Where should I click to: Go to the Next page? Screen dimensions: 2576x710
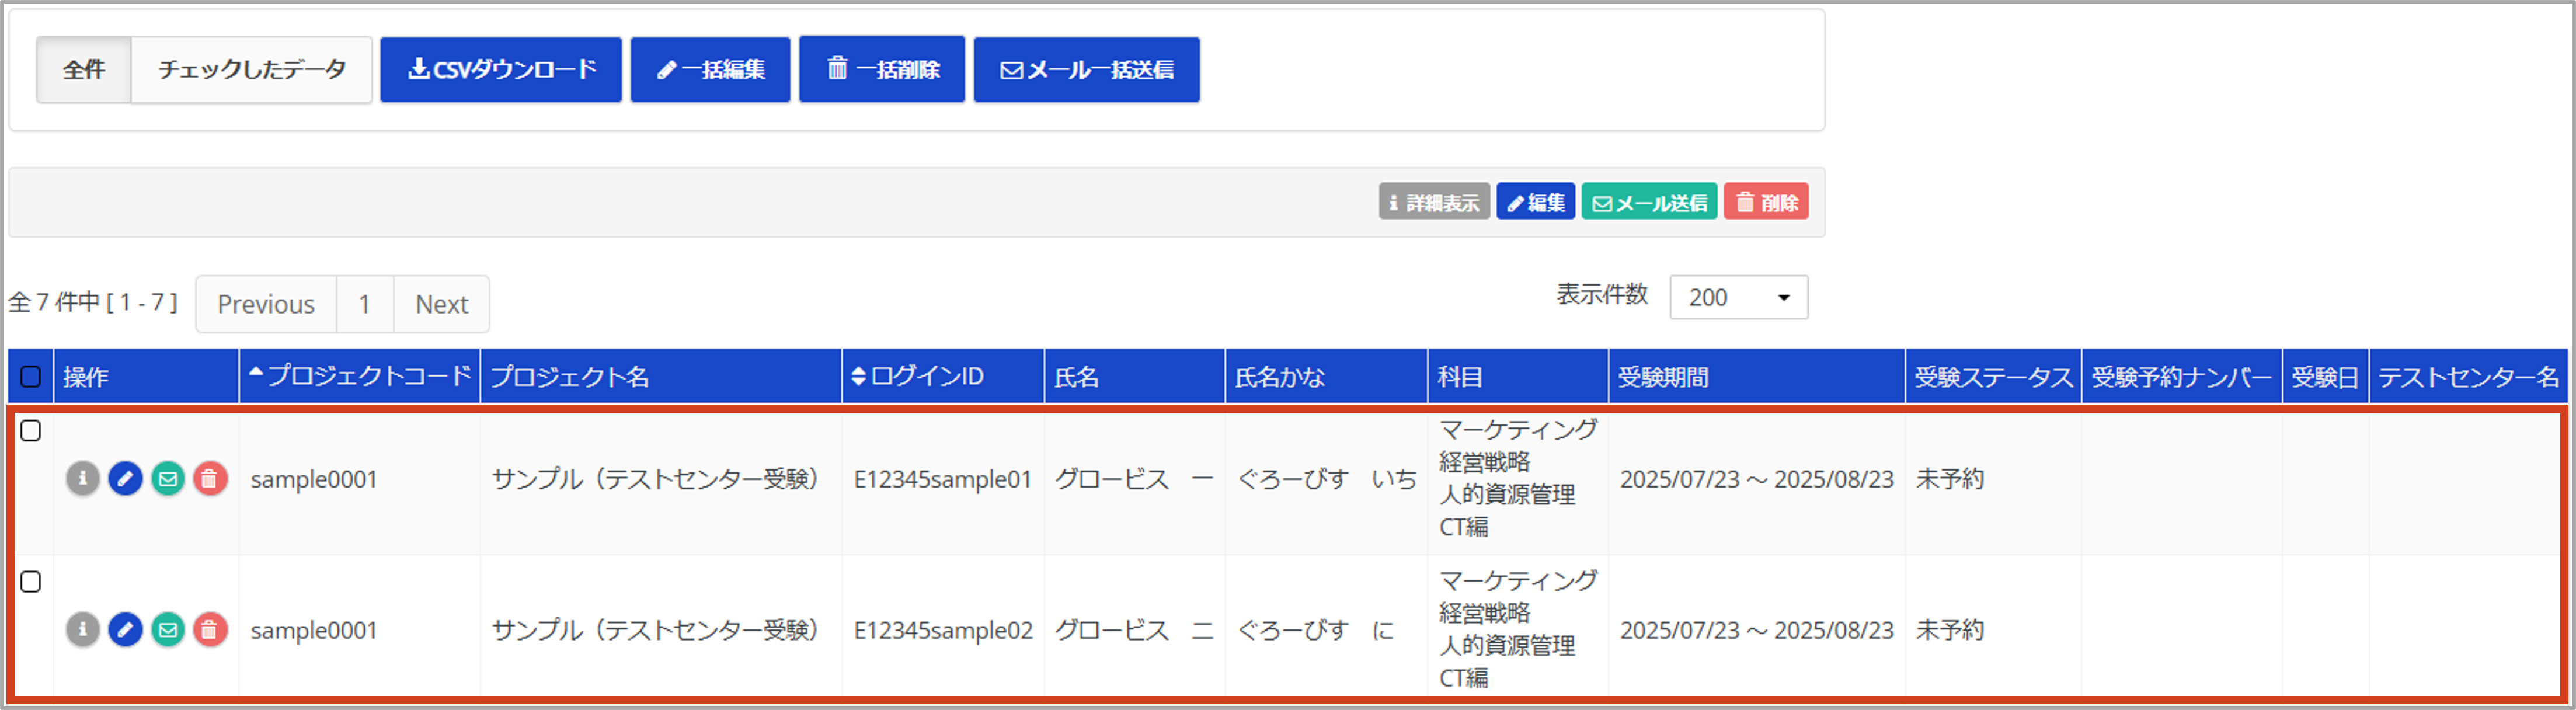pyautogui.click(x=442, y=304)
